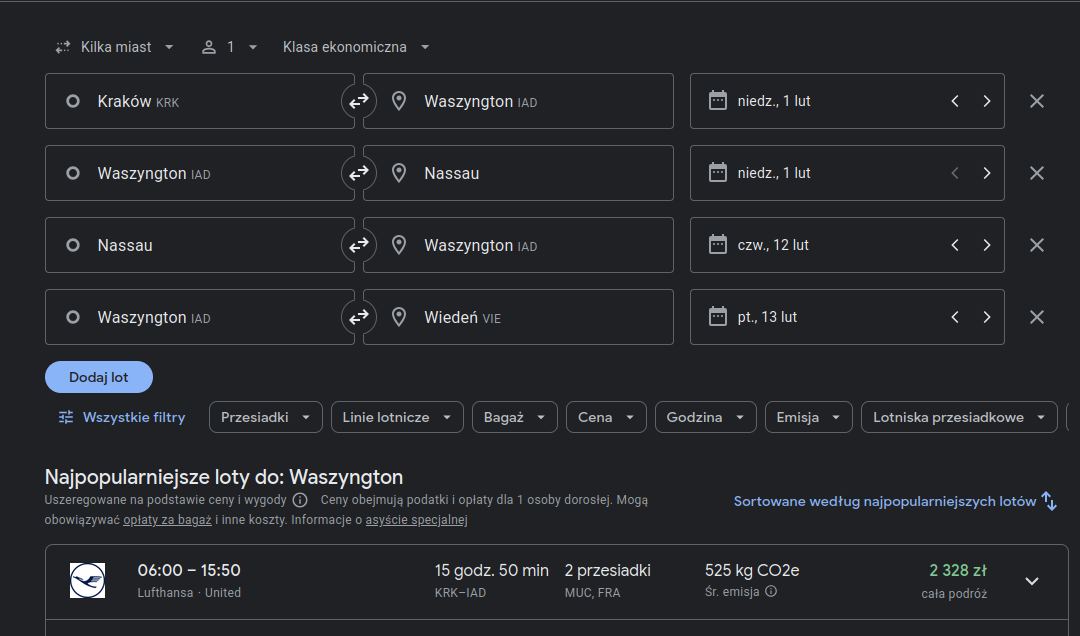Screen dimensions: 1080x636
Task: Show average emission info icon
Action: click(771, 591)
